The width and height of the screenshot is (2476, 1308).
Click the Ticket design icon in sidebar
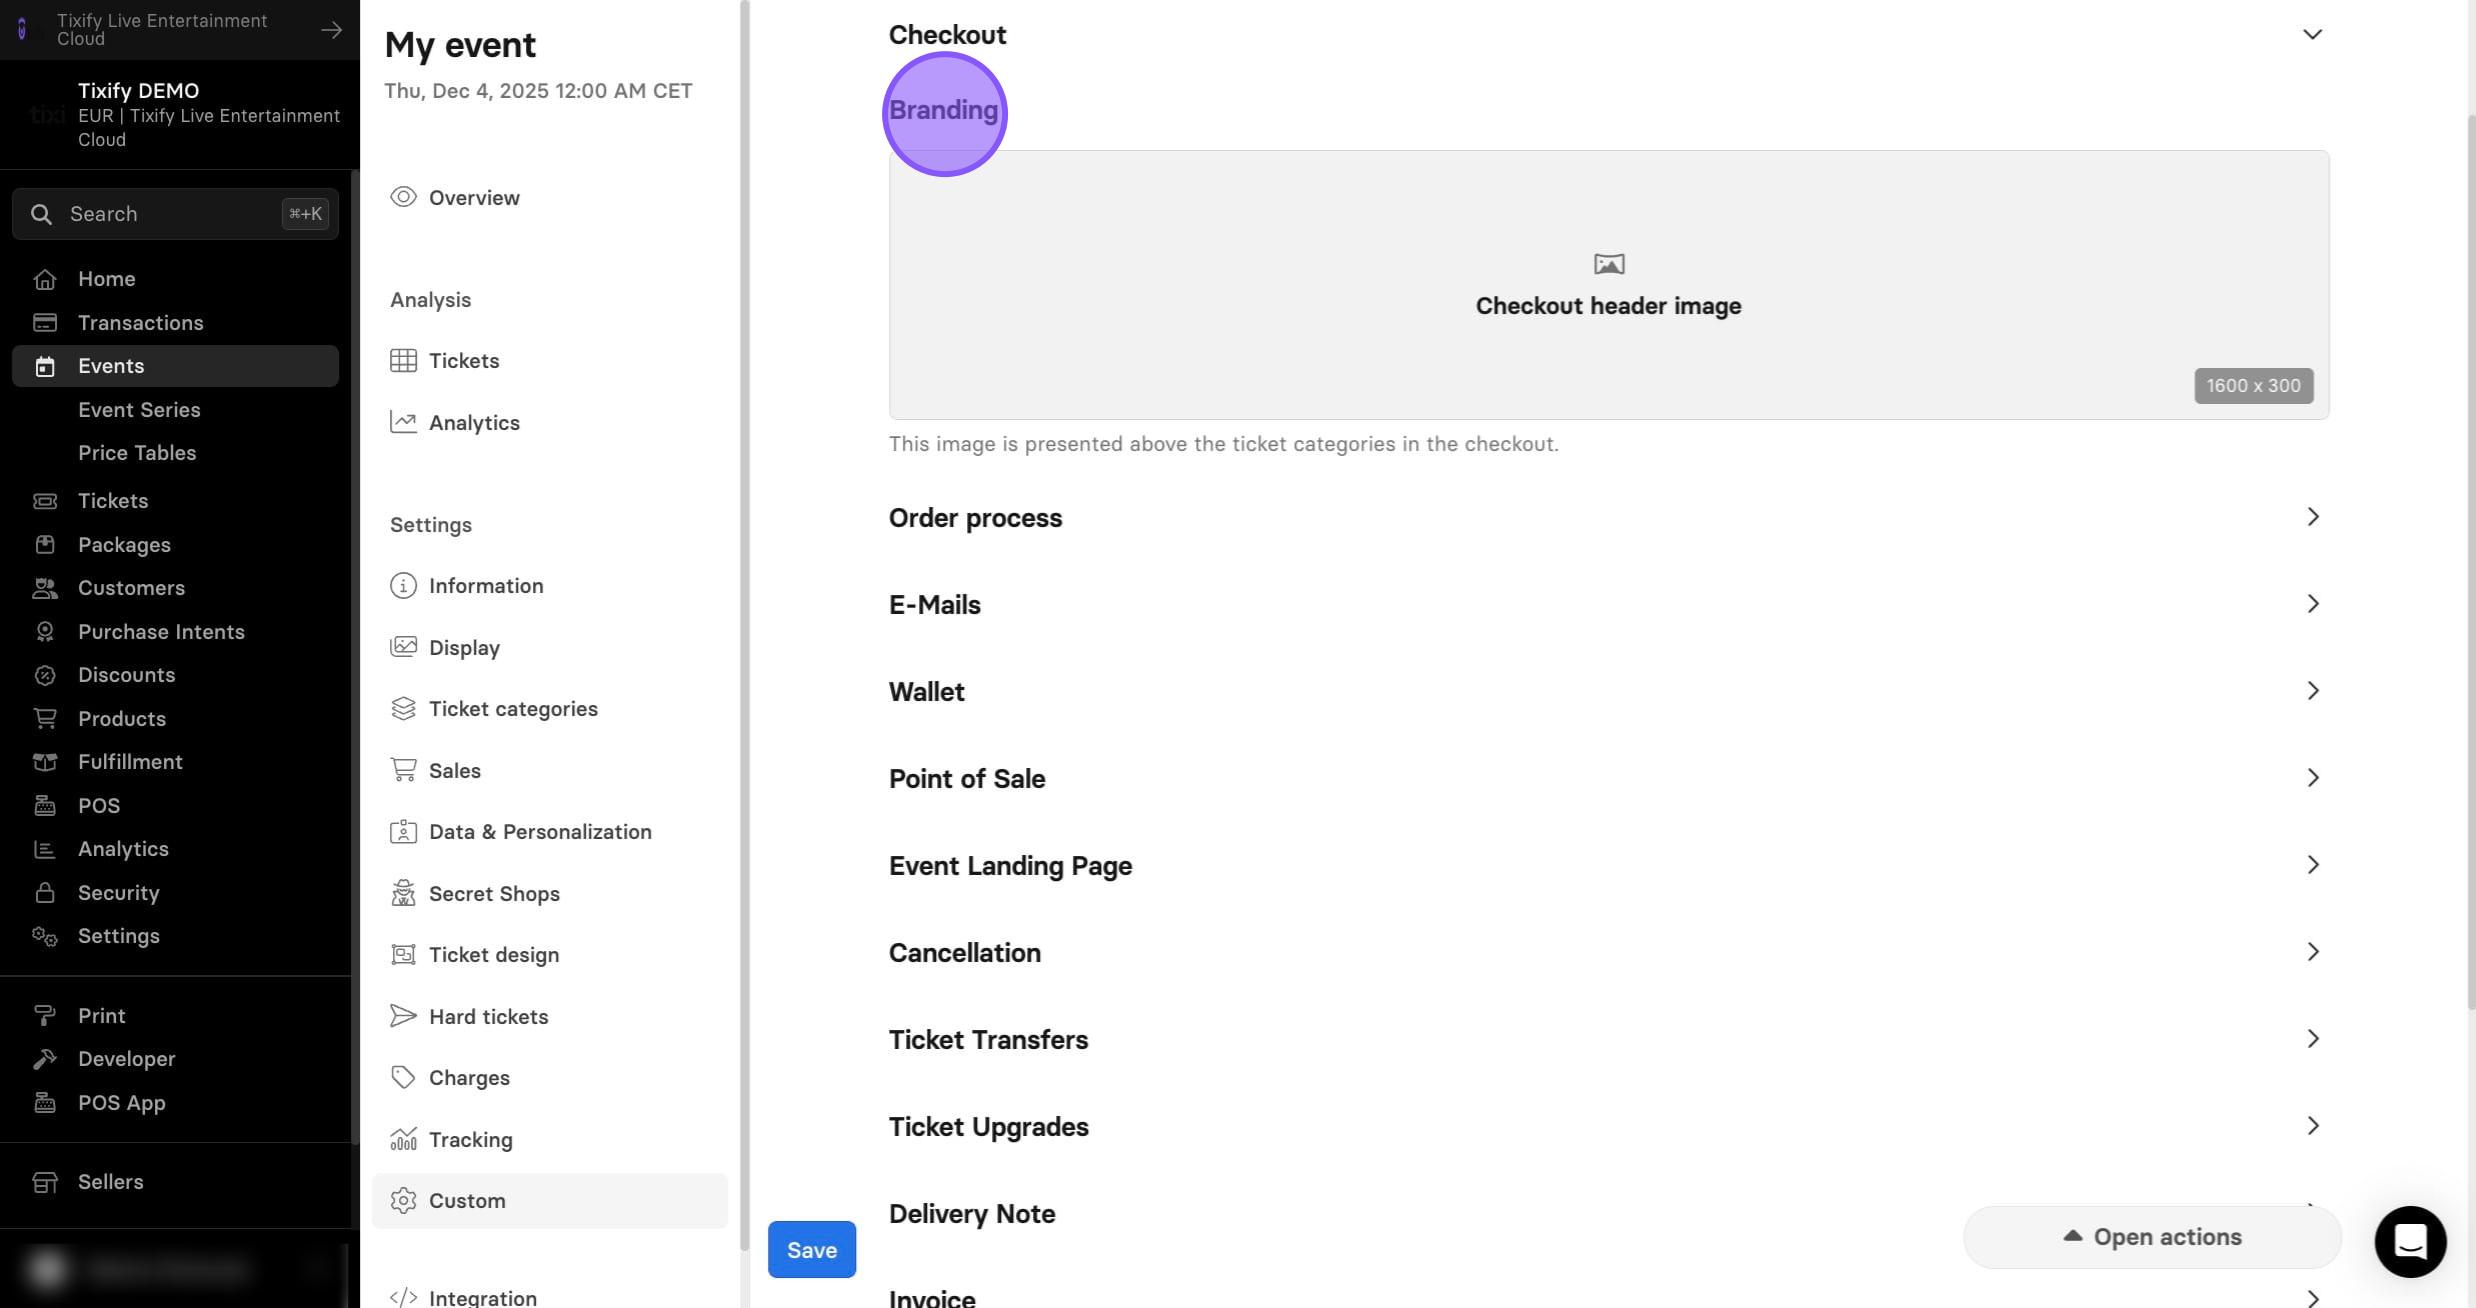click(403, 955)
